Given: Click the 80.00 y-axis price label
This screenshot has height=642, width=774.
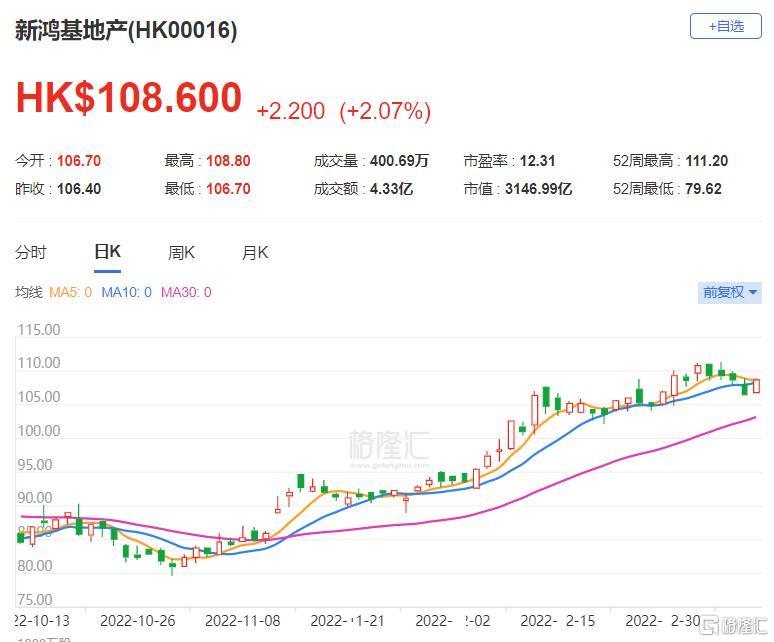Looking at the screenshot, I should pyautogui.click(x=35, y=566).
